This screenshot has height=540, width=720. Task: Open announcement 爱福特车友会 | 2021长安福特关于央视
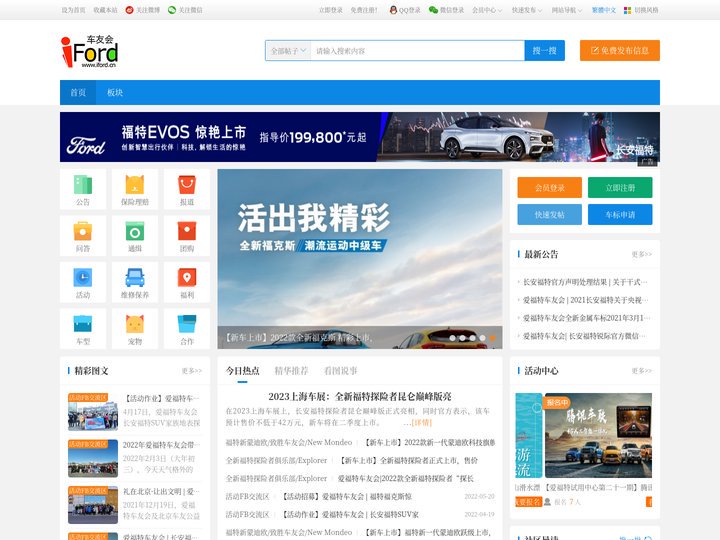point(585,300)
